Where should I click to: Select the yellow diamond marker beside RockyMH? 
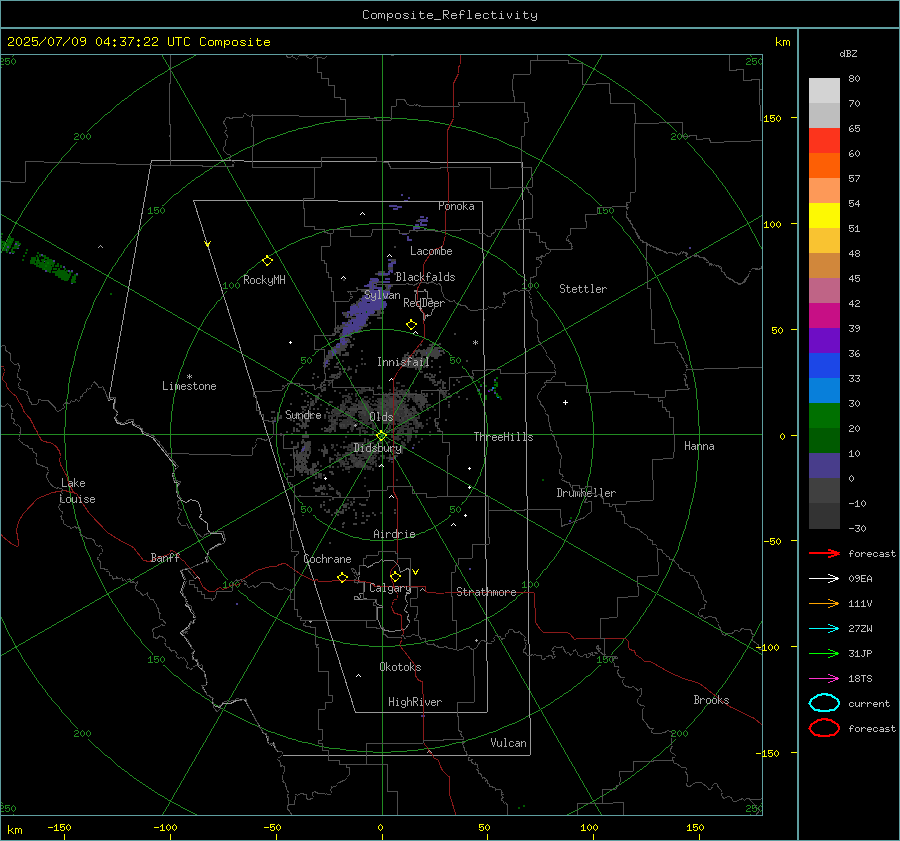(267, 261)
